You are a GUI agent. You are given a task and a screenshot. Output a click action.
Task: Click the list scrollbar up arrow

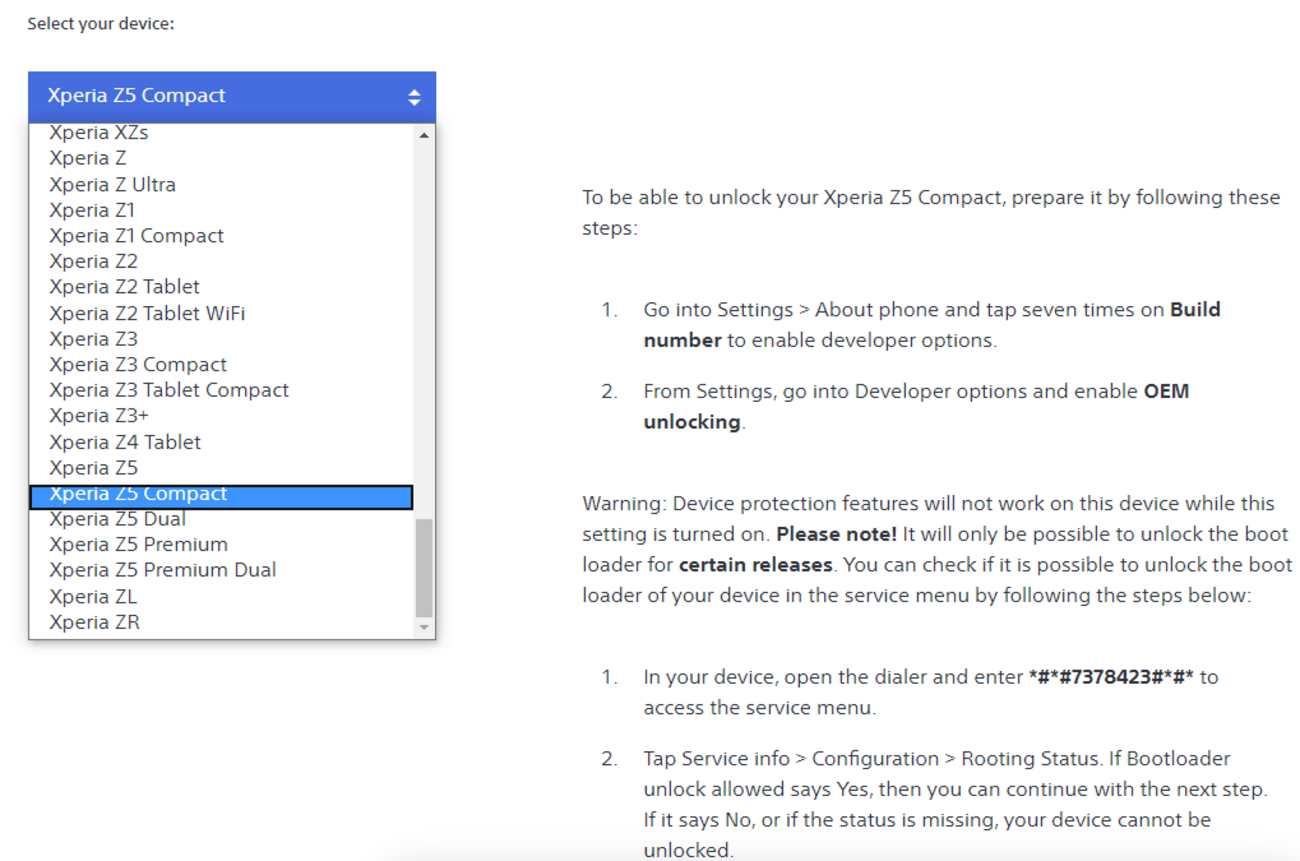(x=425, y=134)
